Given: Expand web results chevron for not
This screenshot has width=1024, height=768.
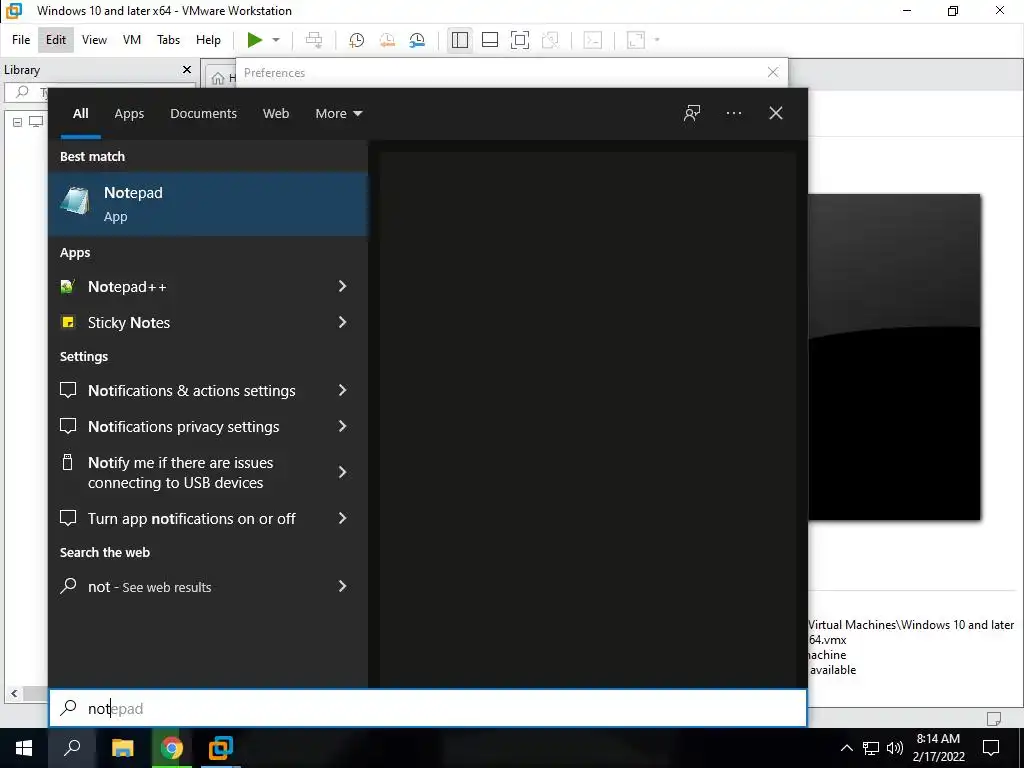Looking at the screenshot, I should pyautogui.click(x=342, y=586).
